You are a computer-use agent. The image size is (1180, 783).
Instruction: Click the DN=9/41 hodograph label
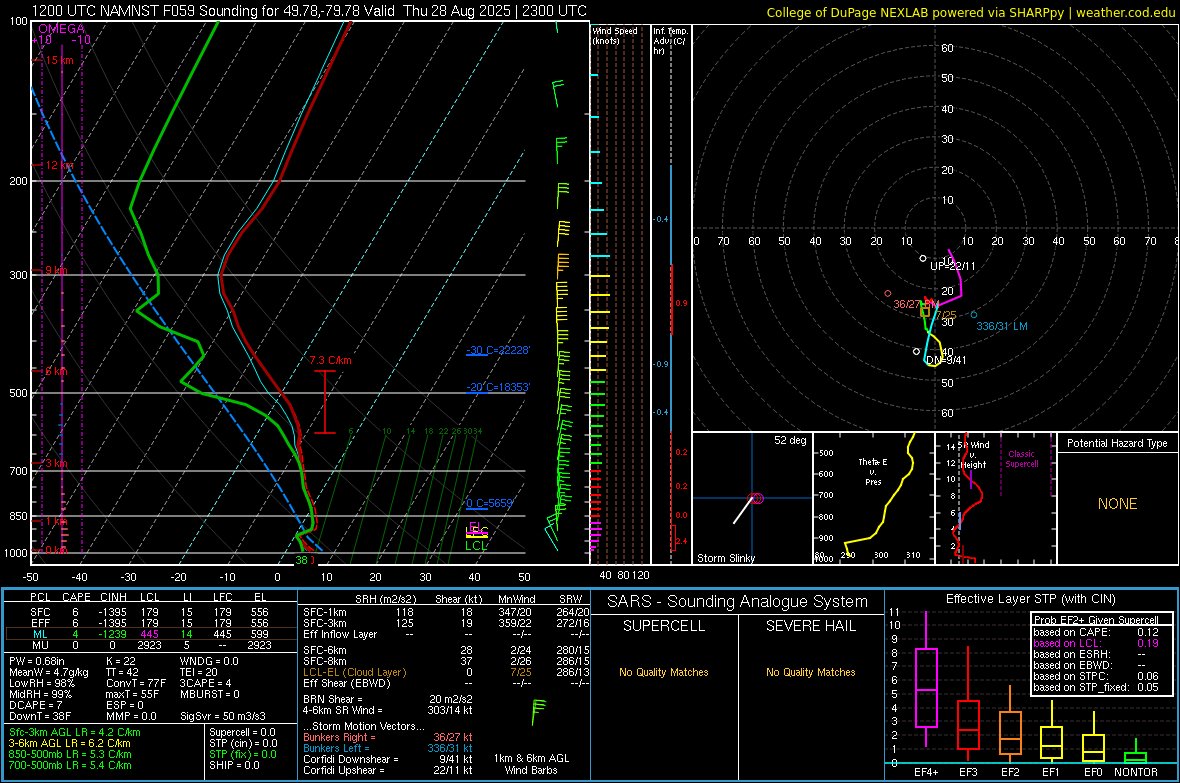click(946, 360)
